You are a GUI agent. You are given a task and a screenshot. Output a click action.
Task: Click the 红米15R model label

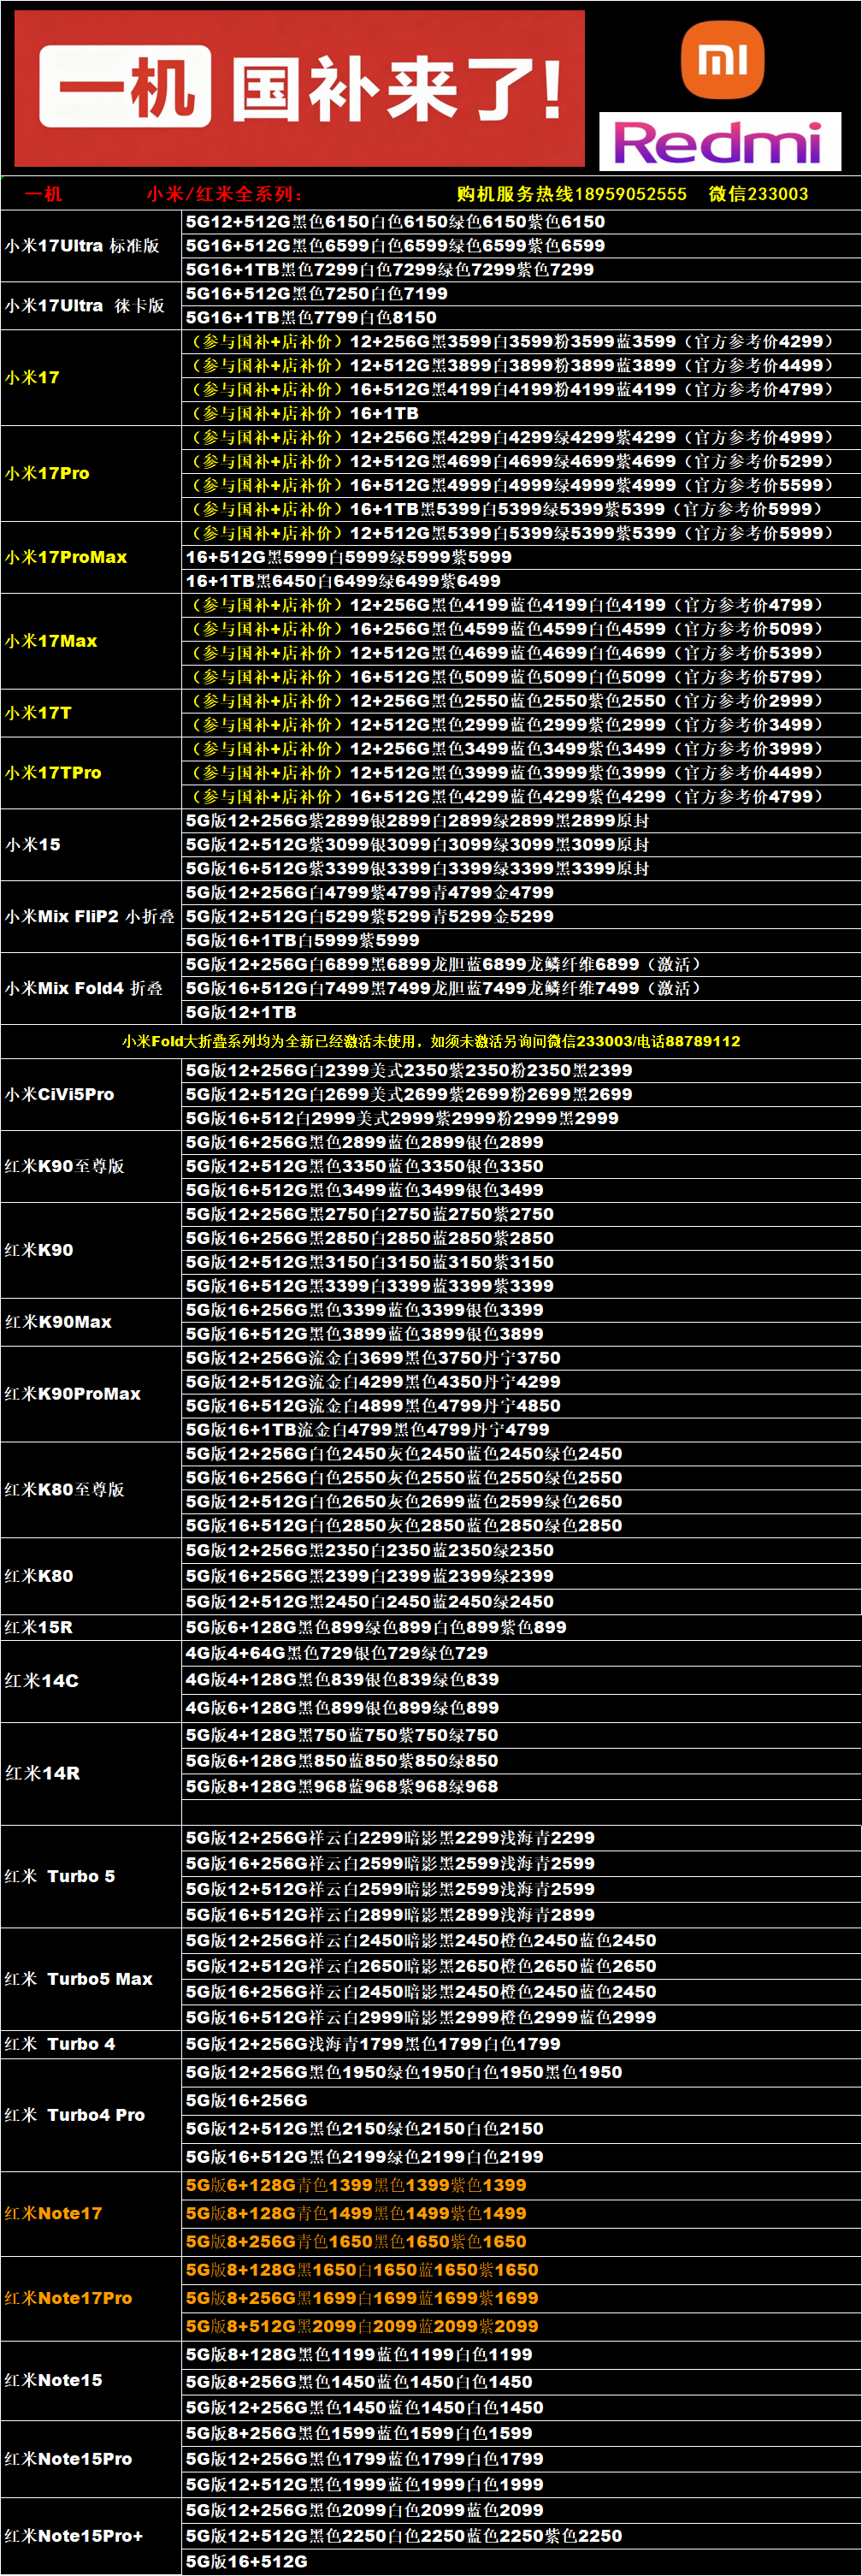click(39, 1630)
